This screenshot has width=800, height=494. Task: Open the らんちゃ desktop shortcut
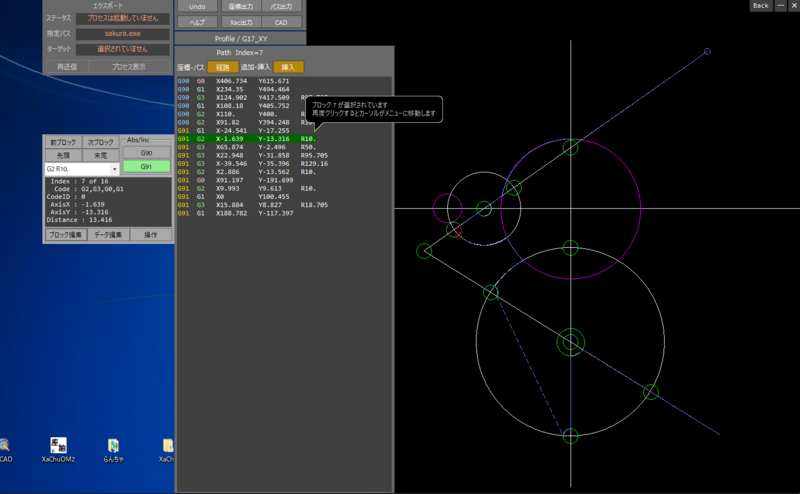[114, 445]
